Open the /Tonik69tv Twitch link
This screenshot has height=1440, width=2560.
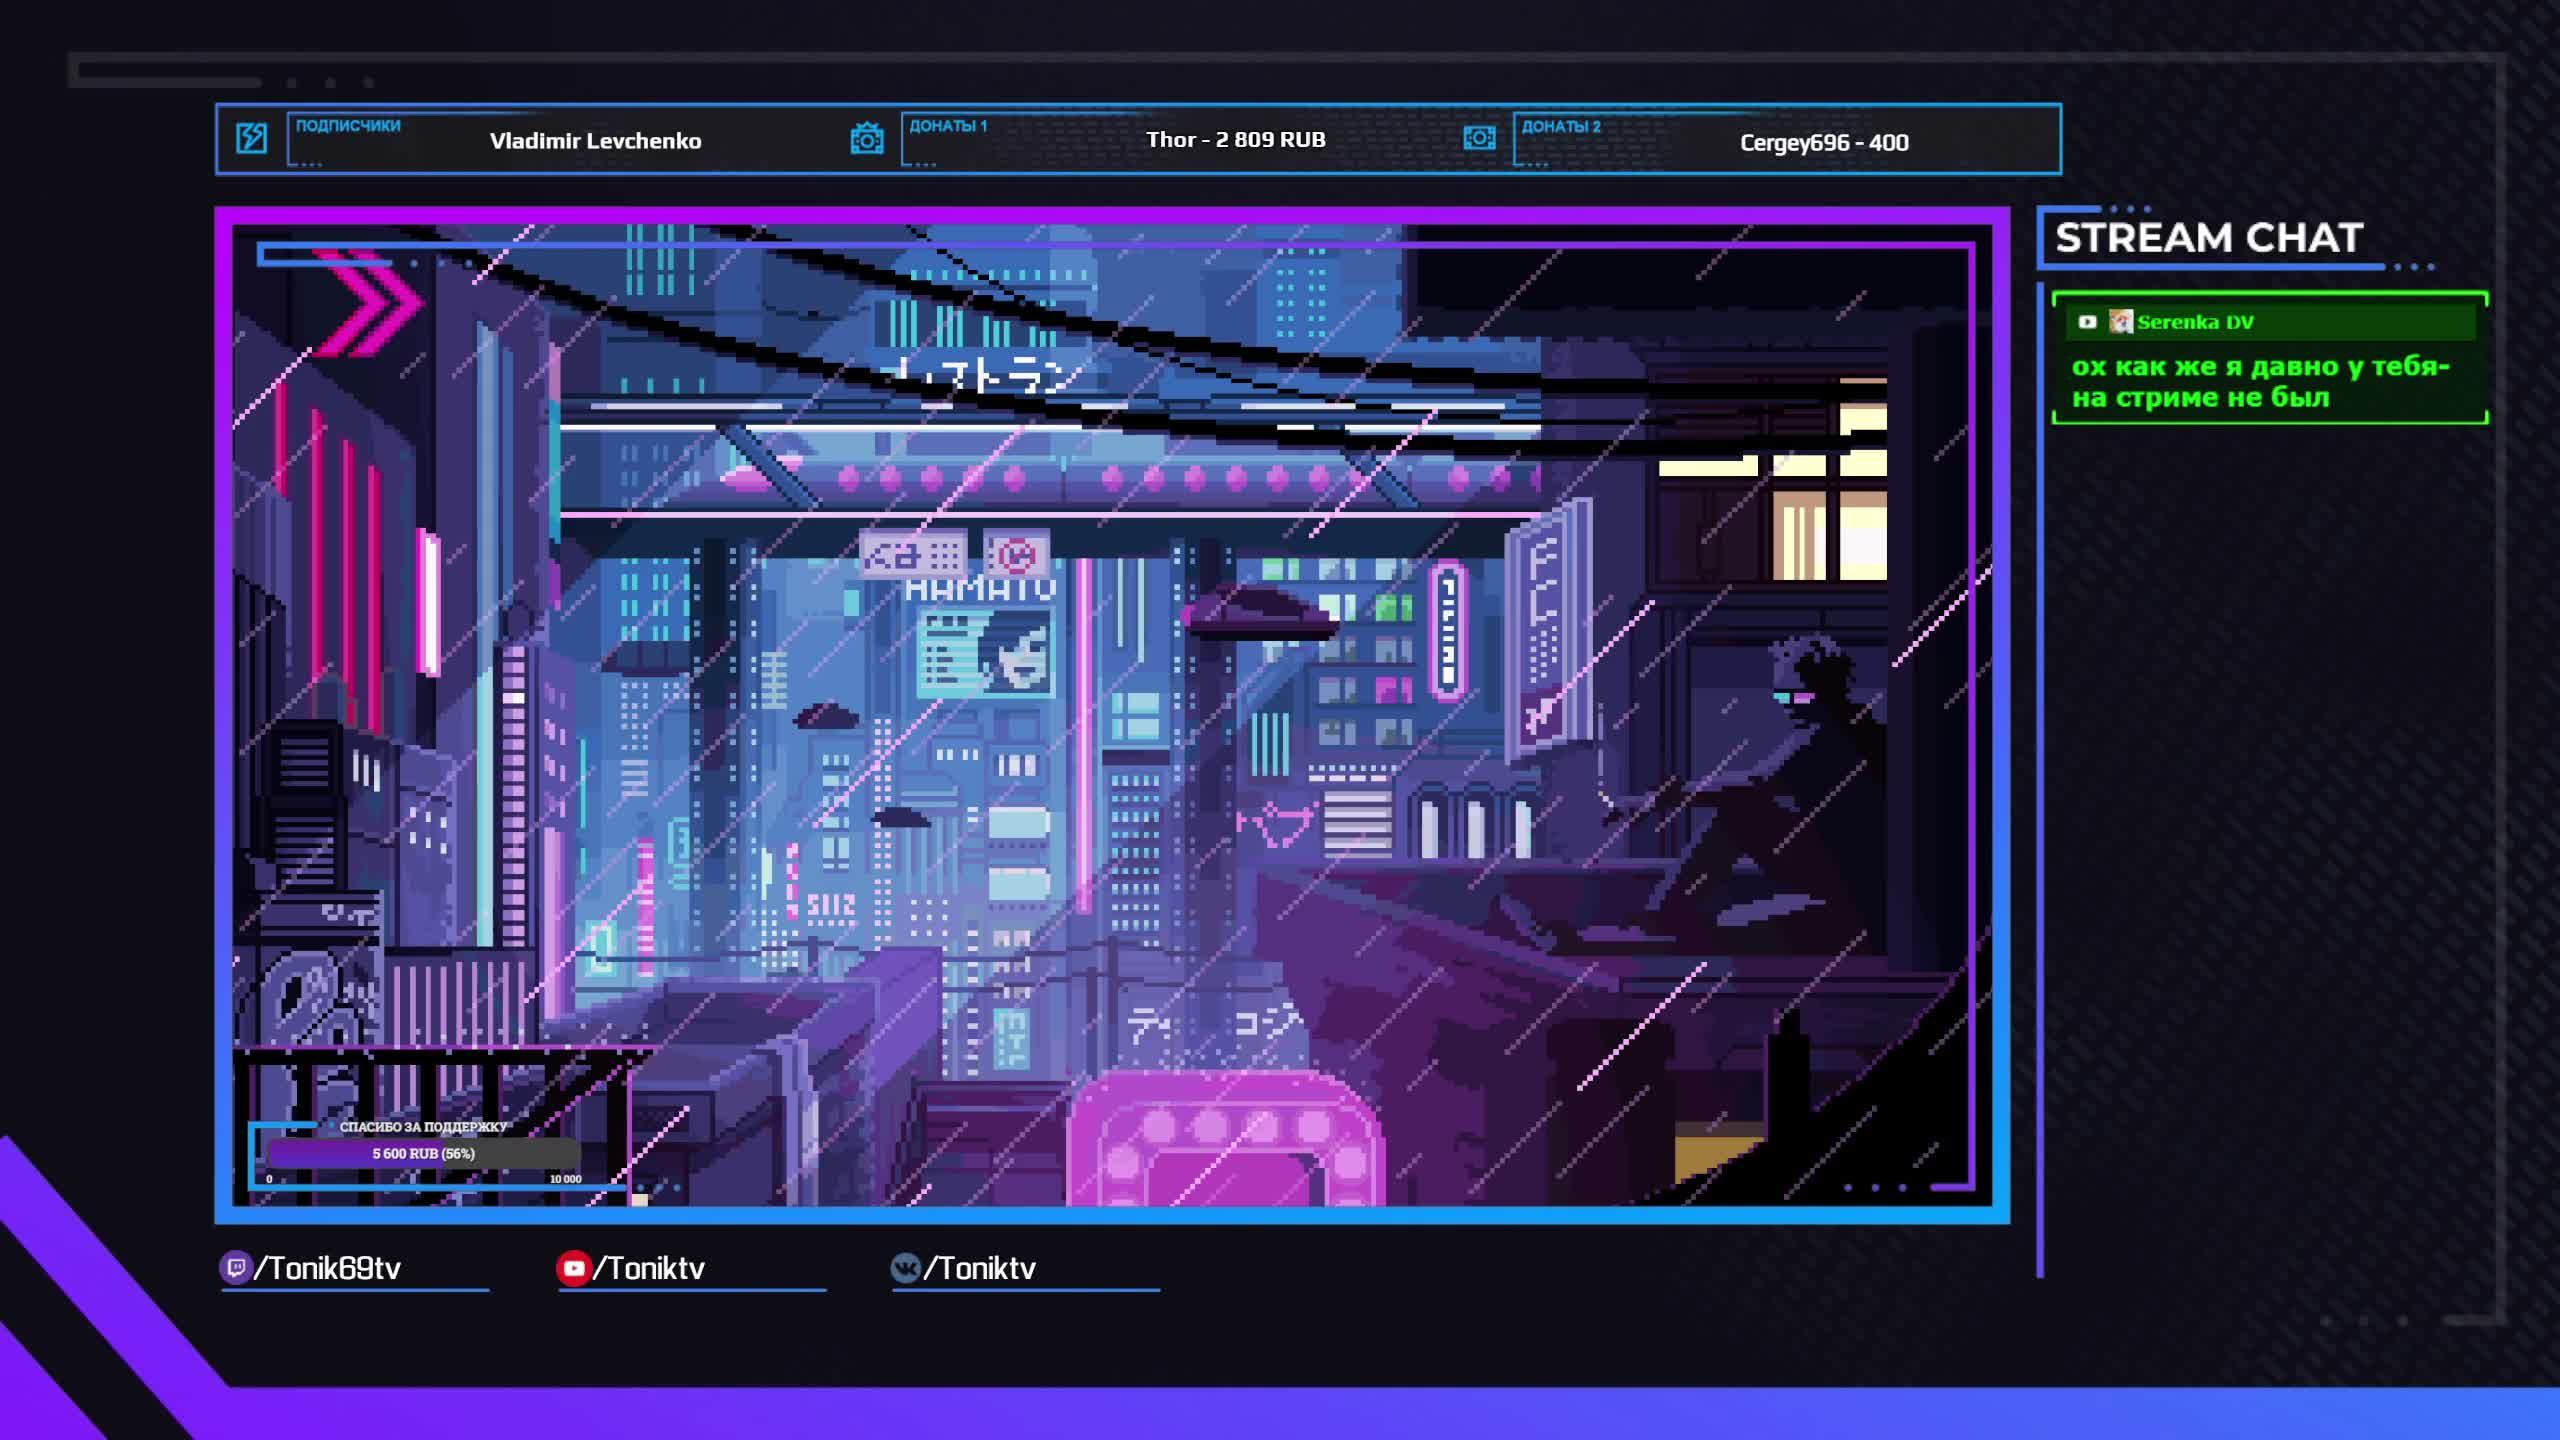click(328, 1268)
